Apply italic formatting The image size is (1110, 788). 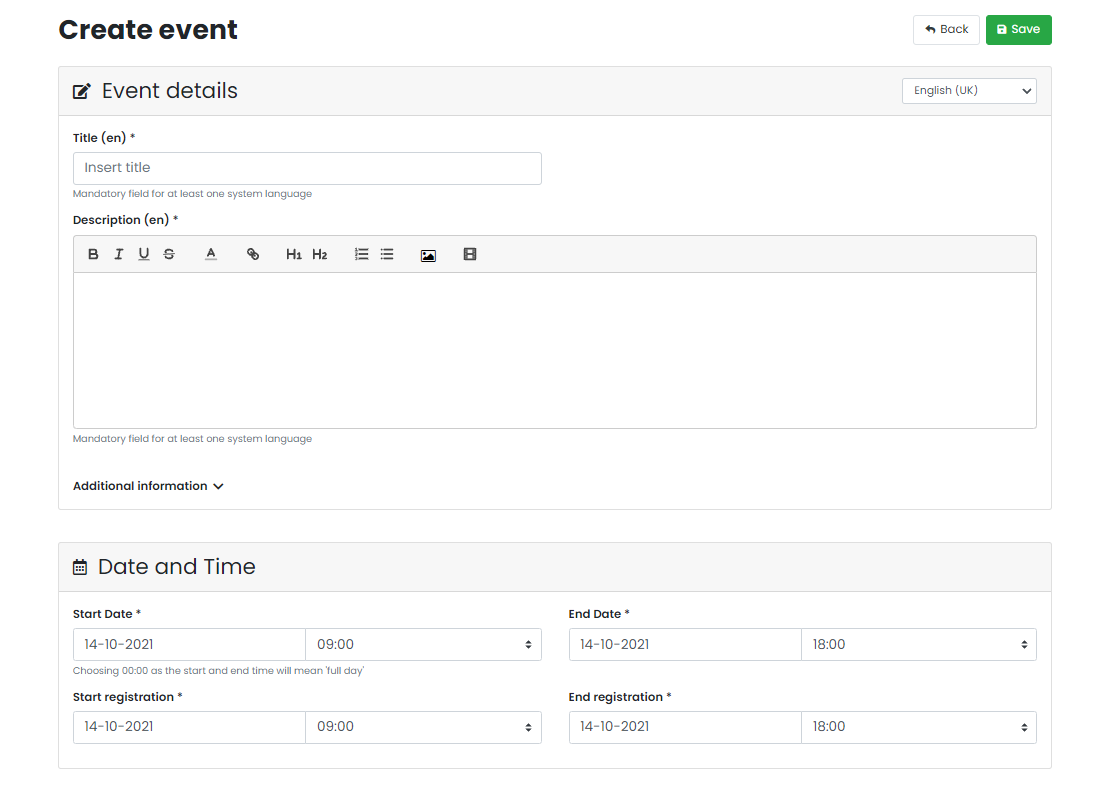[118, 254]
